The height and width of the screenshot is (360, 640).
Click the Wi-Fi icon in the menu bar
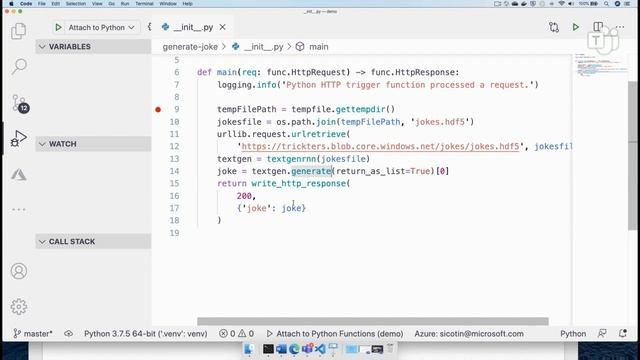[x=562, y=4]
